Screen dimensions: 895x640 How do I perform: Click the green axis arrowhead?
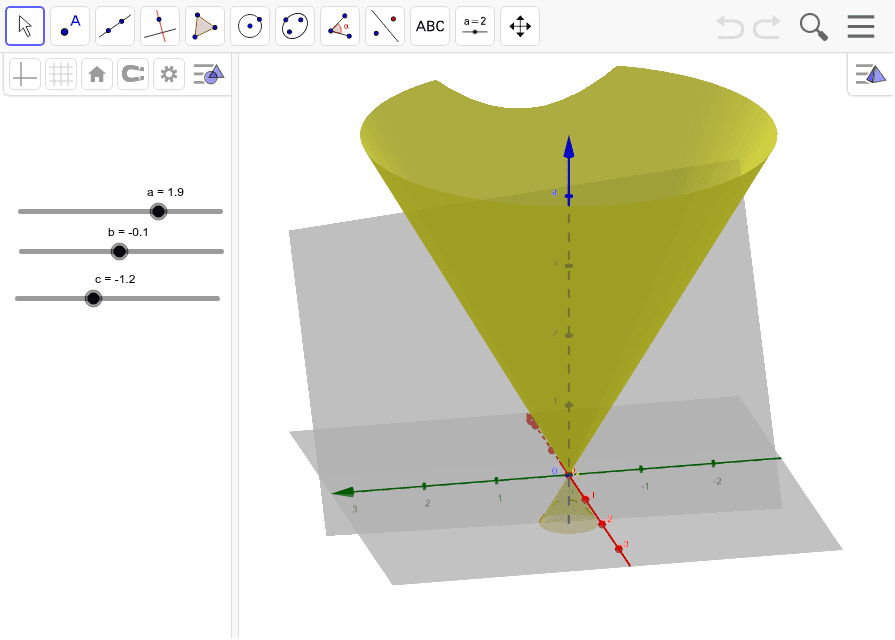[x=343, y=492]
